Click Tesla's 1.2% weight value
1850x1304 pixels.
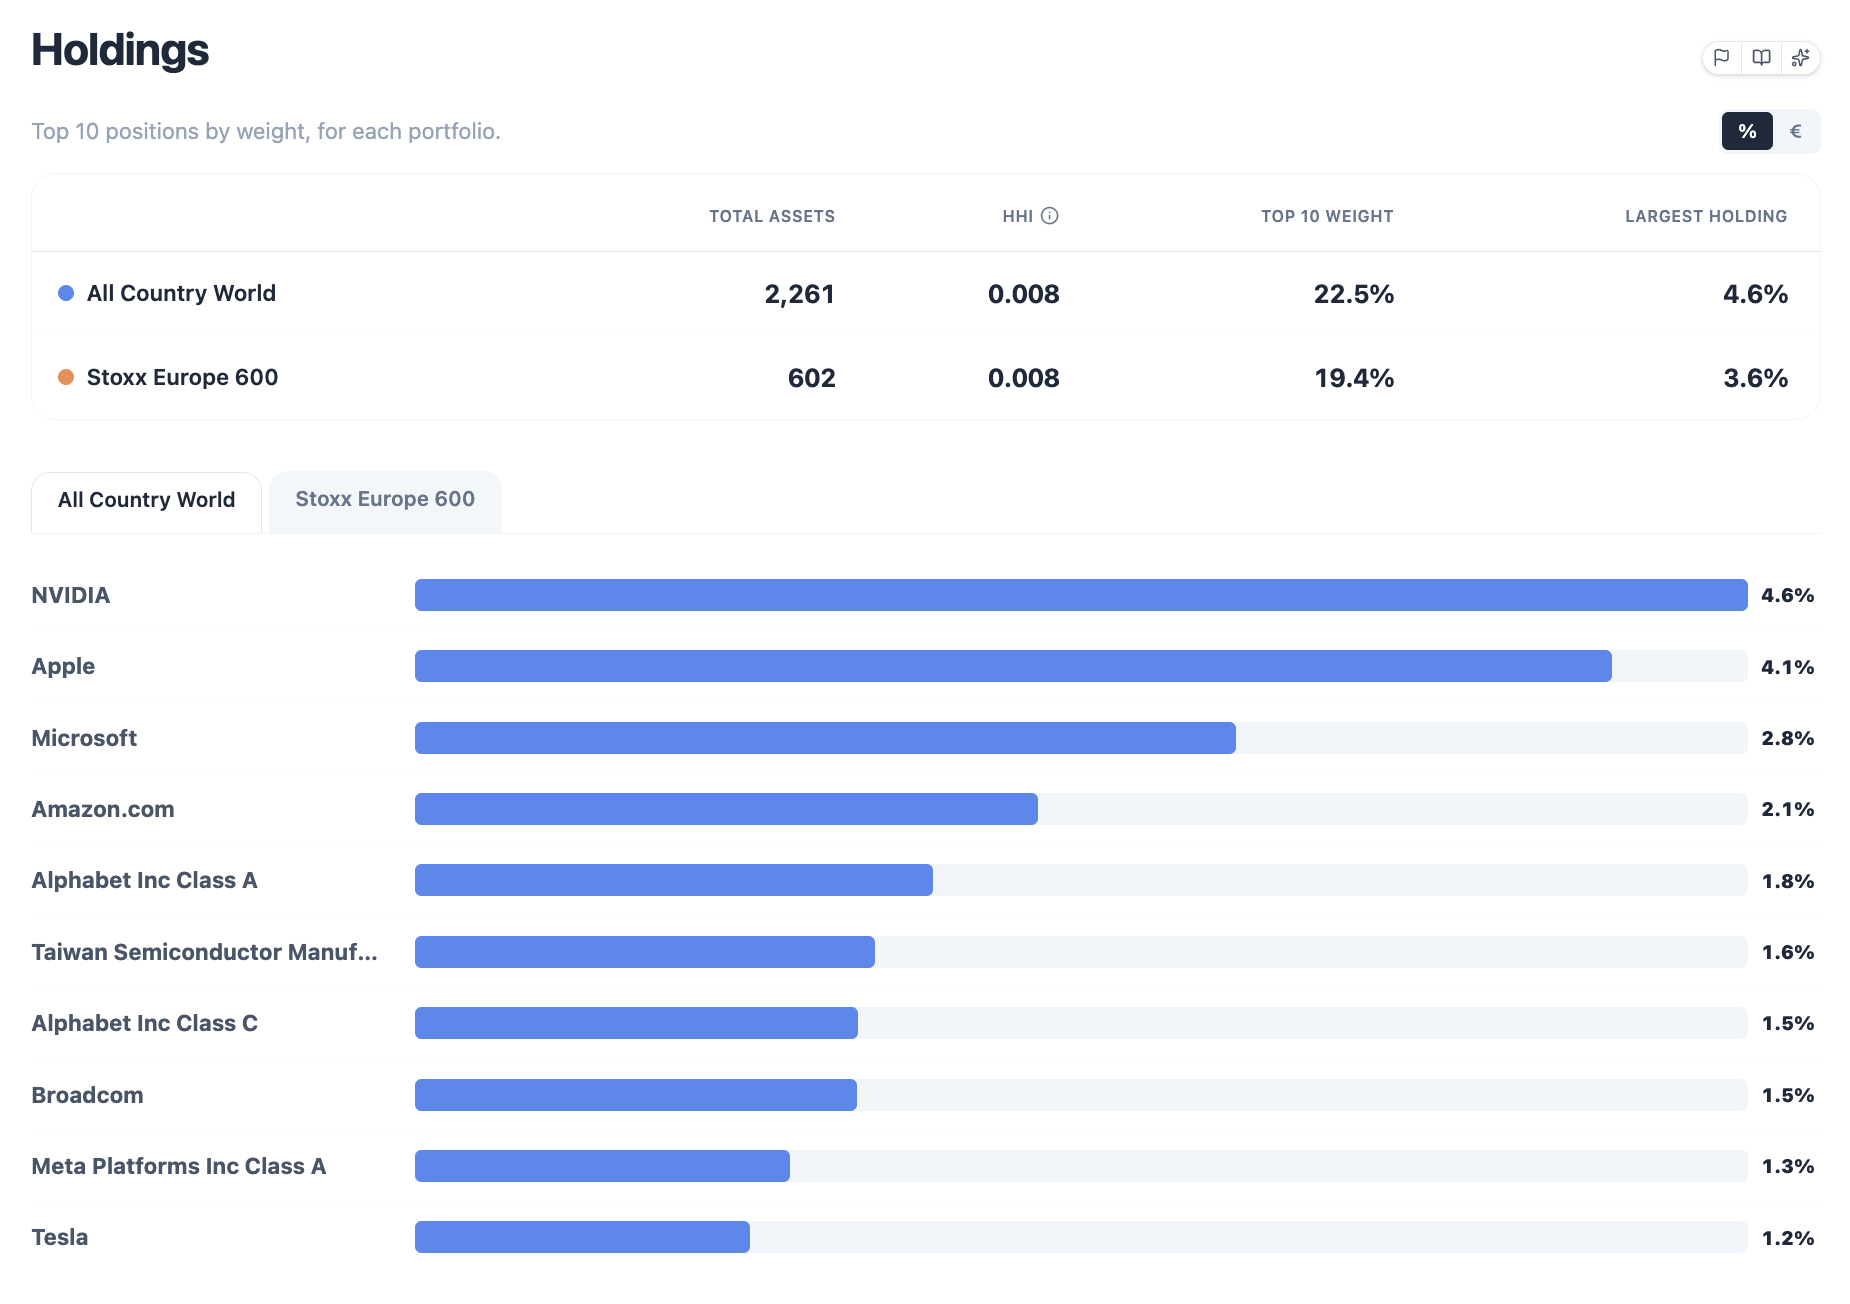point(1787,1238)
